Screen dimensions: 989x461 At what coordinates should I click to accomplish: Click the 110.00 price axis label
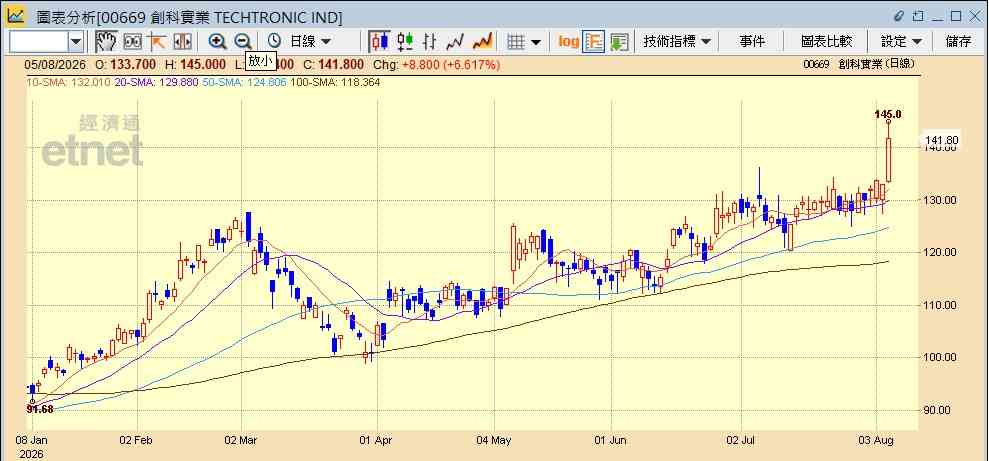[941, 305]
